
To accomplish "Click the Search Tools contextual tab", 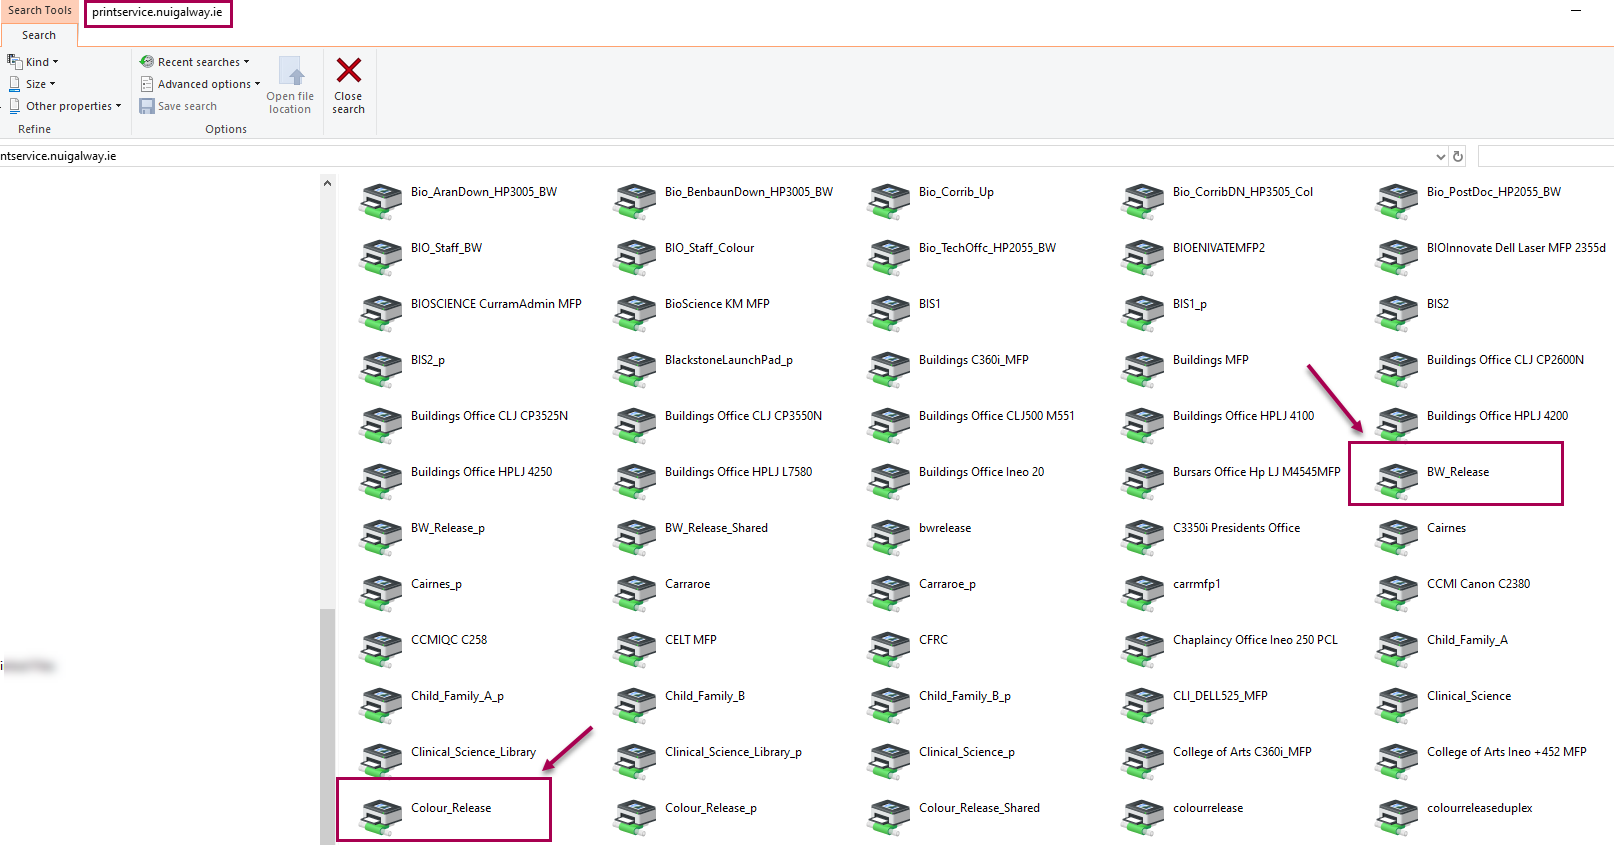I will pos(40,10).
